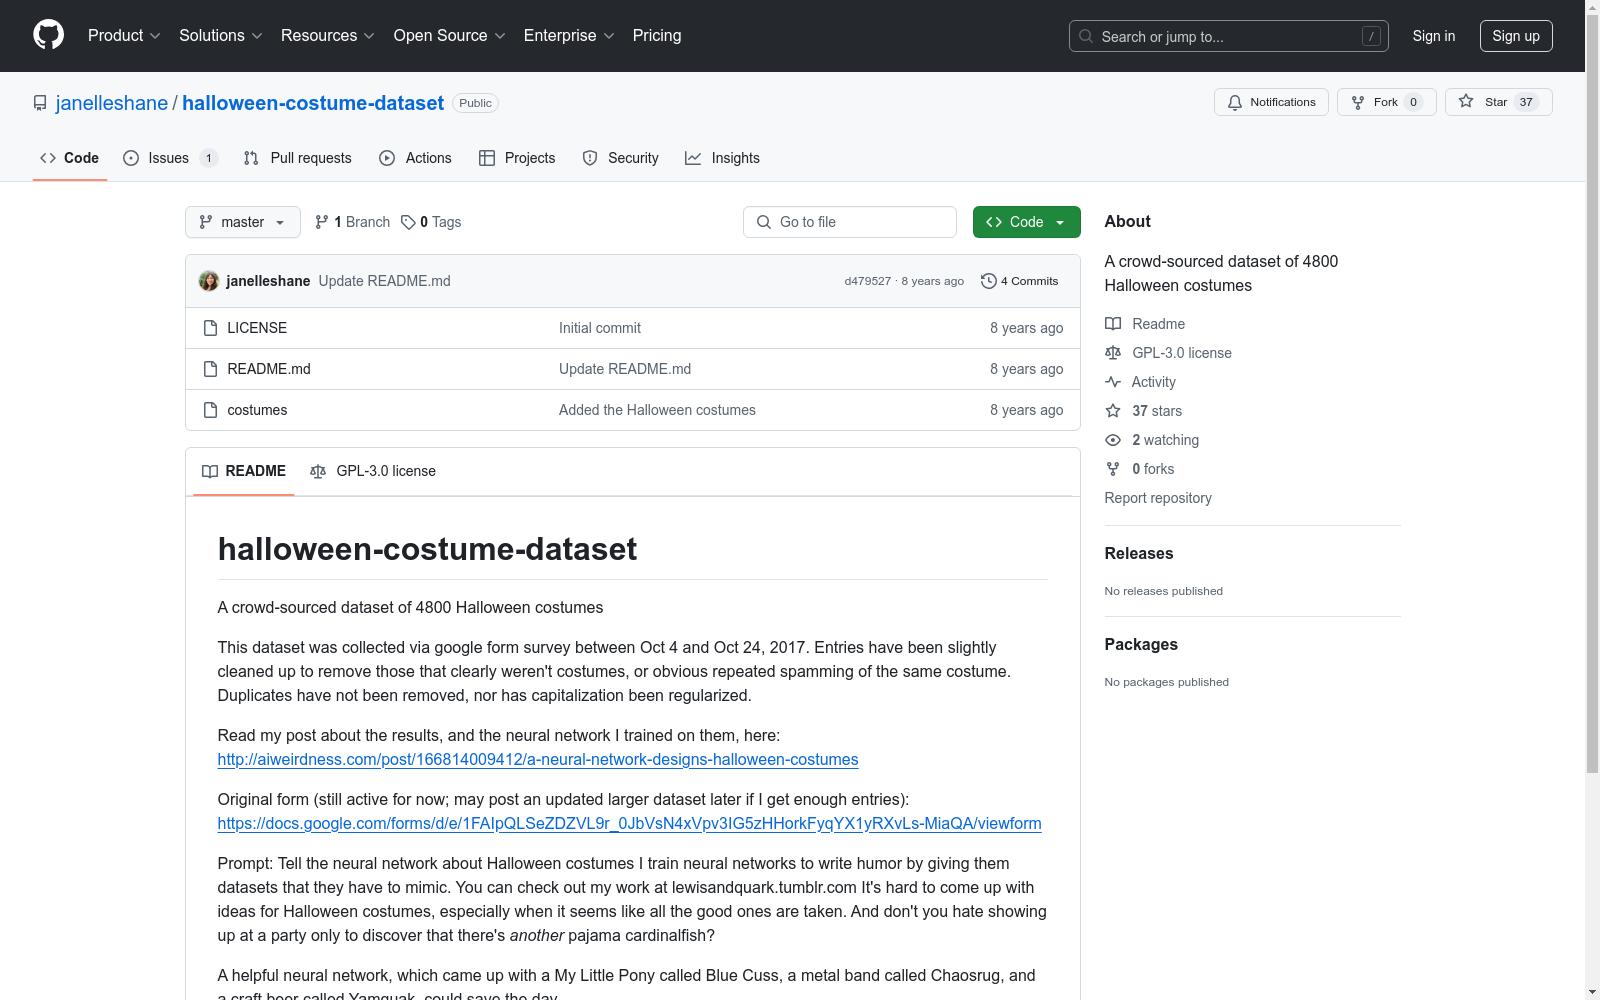Image resolution: width=1600 pixels, height=1000 pixels.
Task: Click the file icon next to README.md
Action: click(210, 369)
